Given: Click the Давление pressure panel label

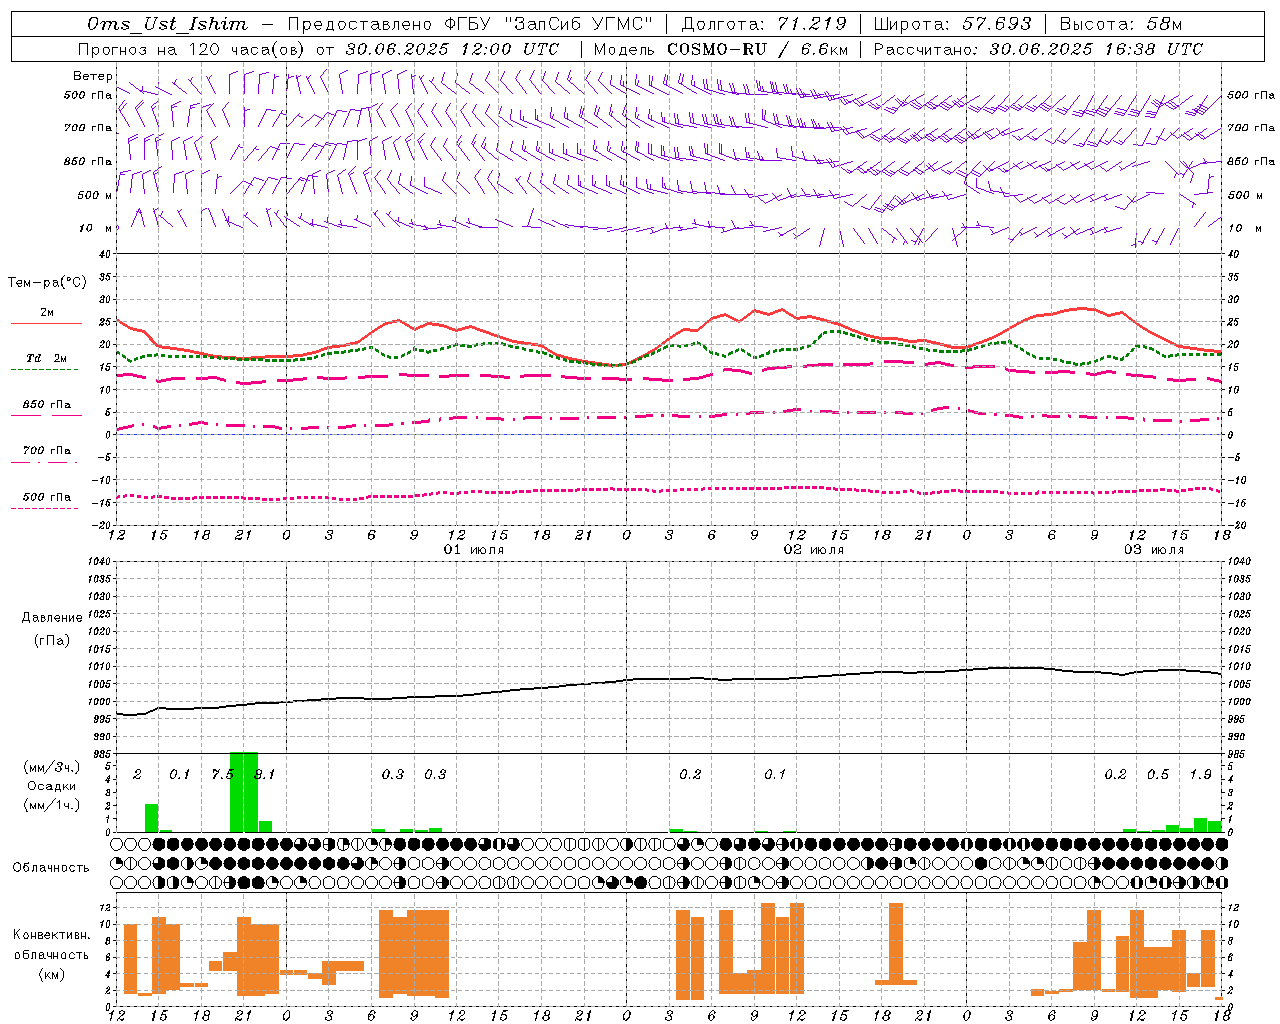Looking at the screenshot, I should coord(52,617).
